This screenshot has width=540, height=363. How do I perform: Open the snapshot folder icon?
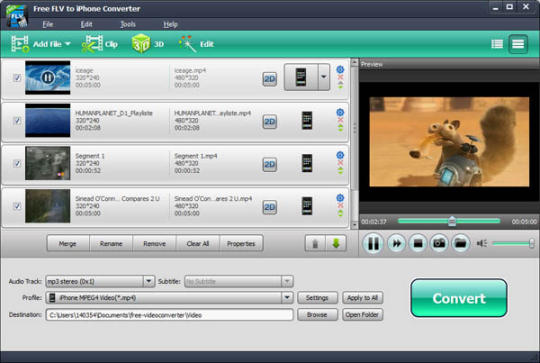click(x=460, y=243)
